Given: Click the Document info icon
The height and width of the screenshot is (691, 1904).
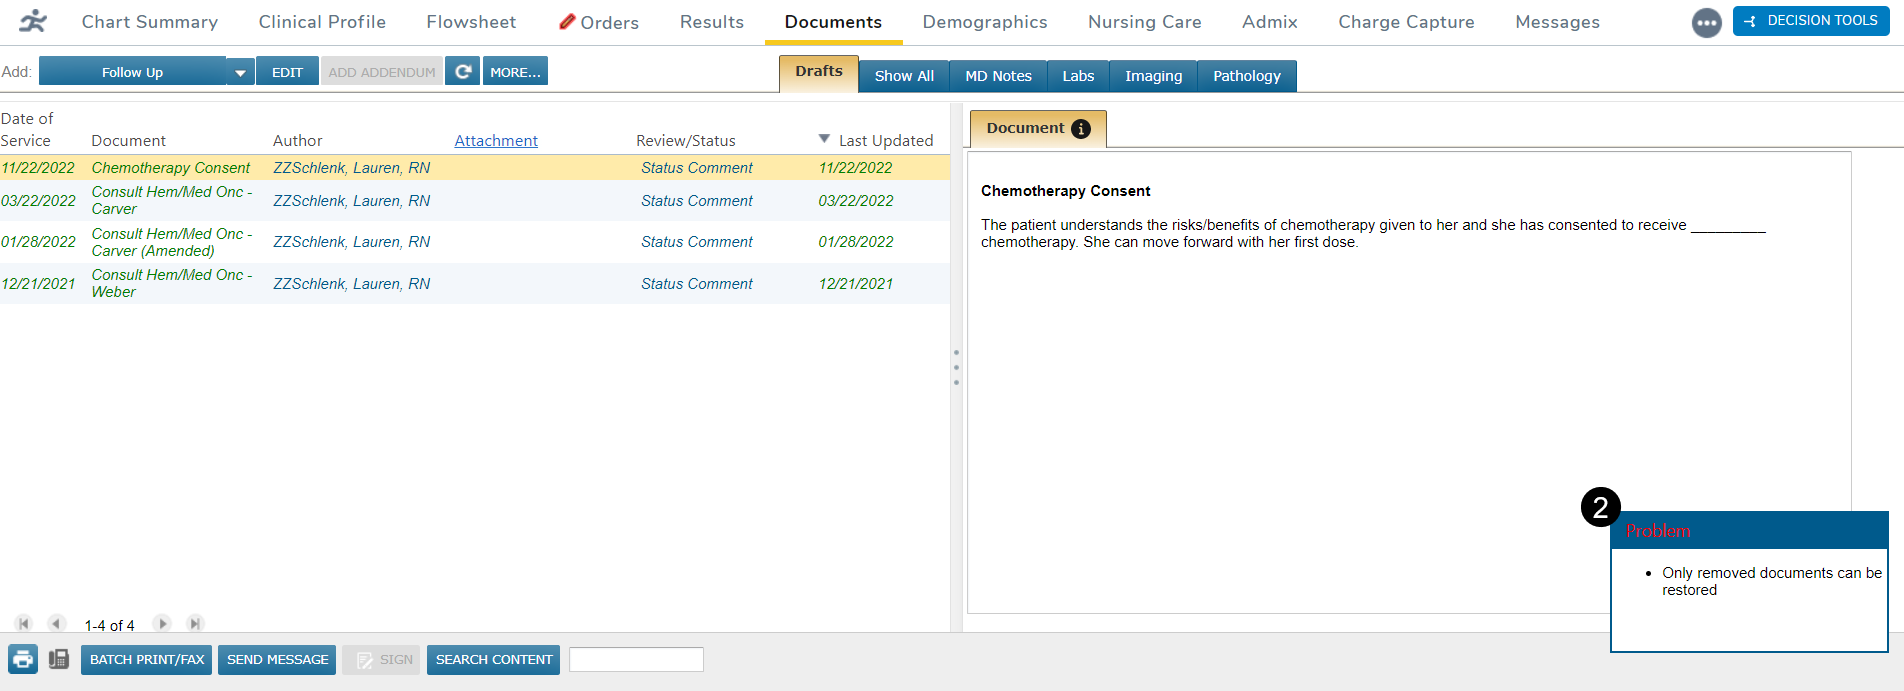Looking at the screenshot, I should [1081, 129].
